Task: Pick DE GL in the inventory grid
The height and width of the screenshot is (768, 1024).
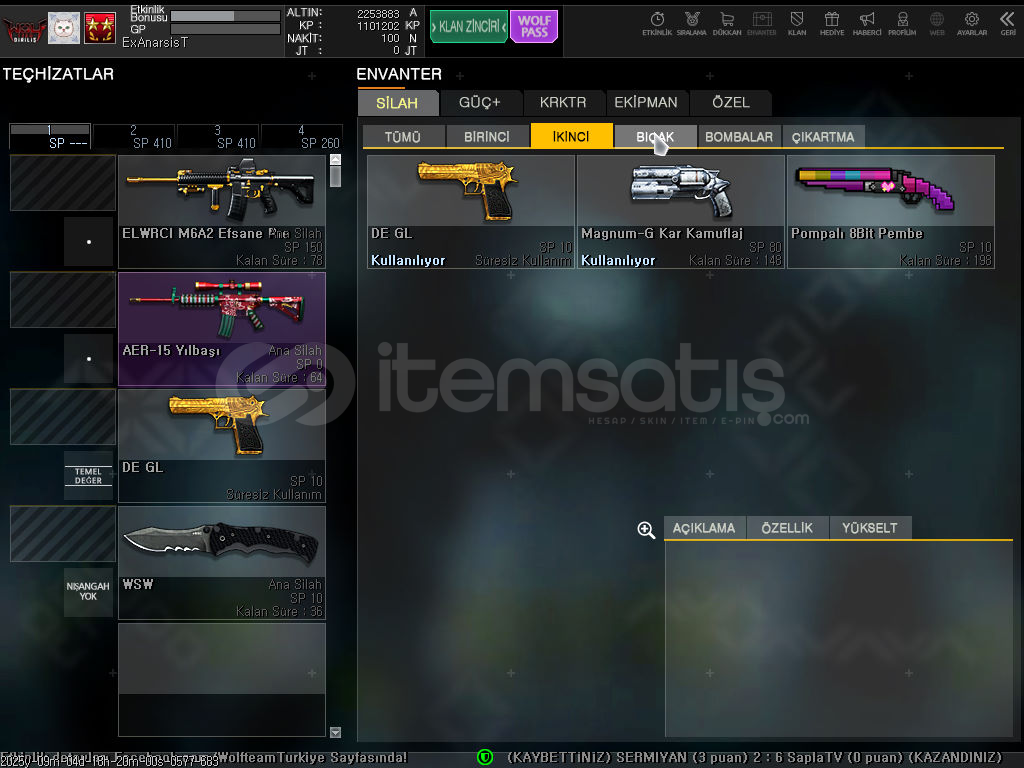Action: [471, 212]
